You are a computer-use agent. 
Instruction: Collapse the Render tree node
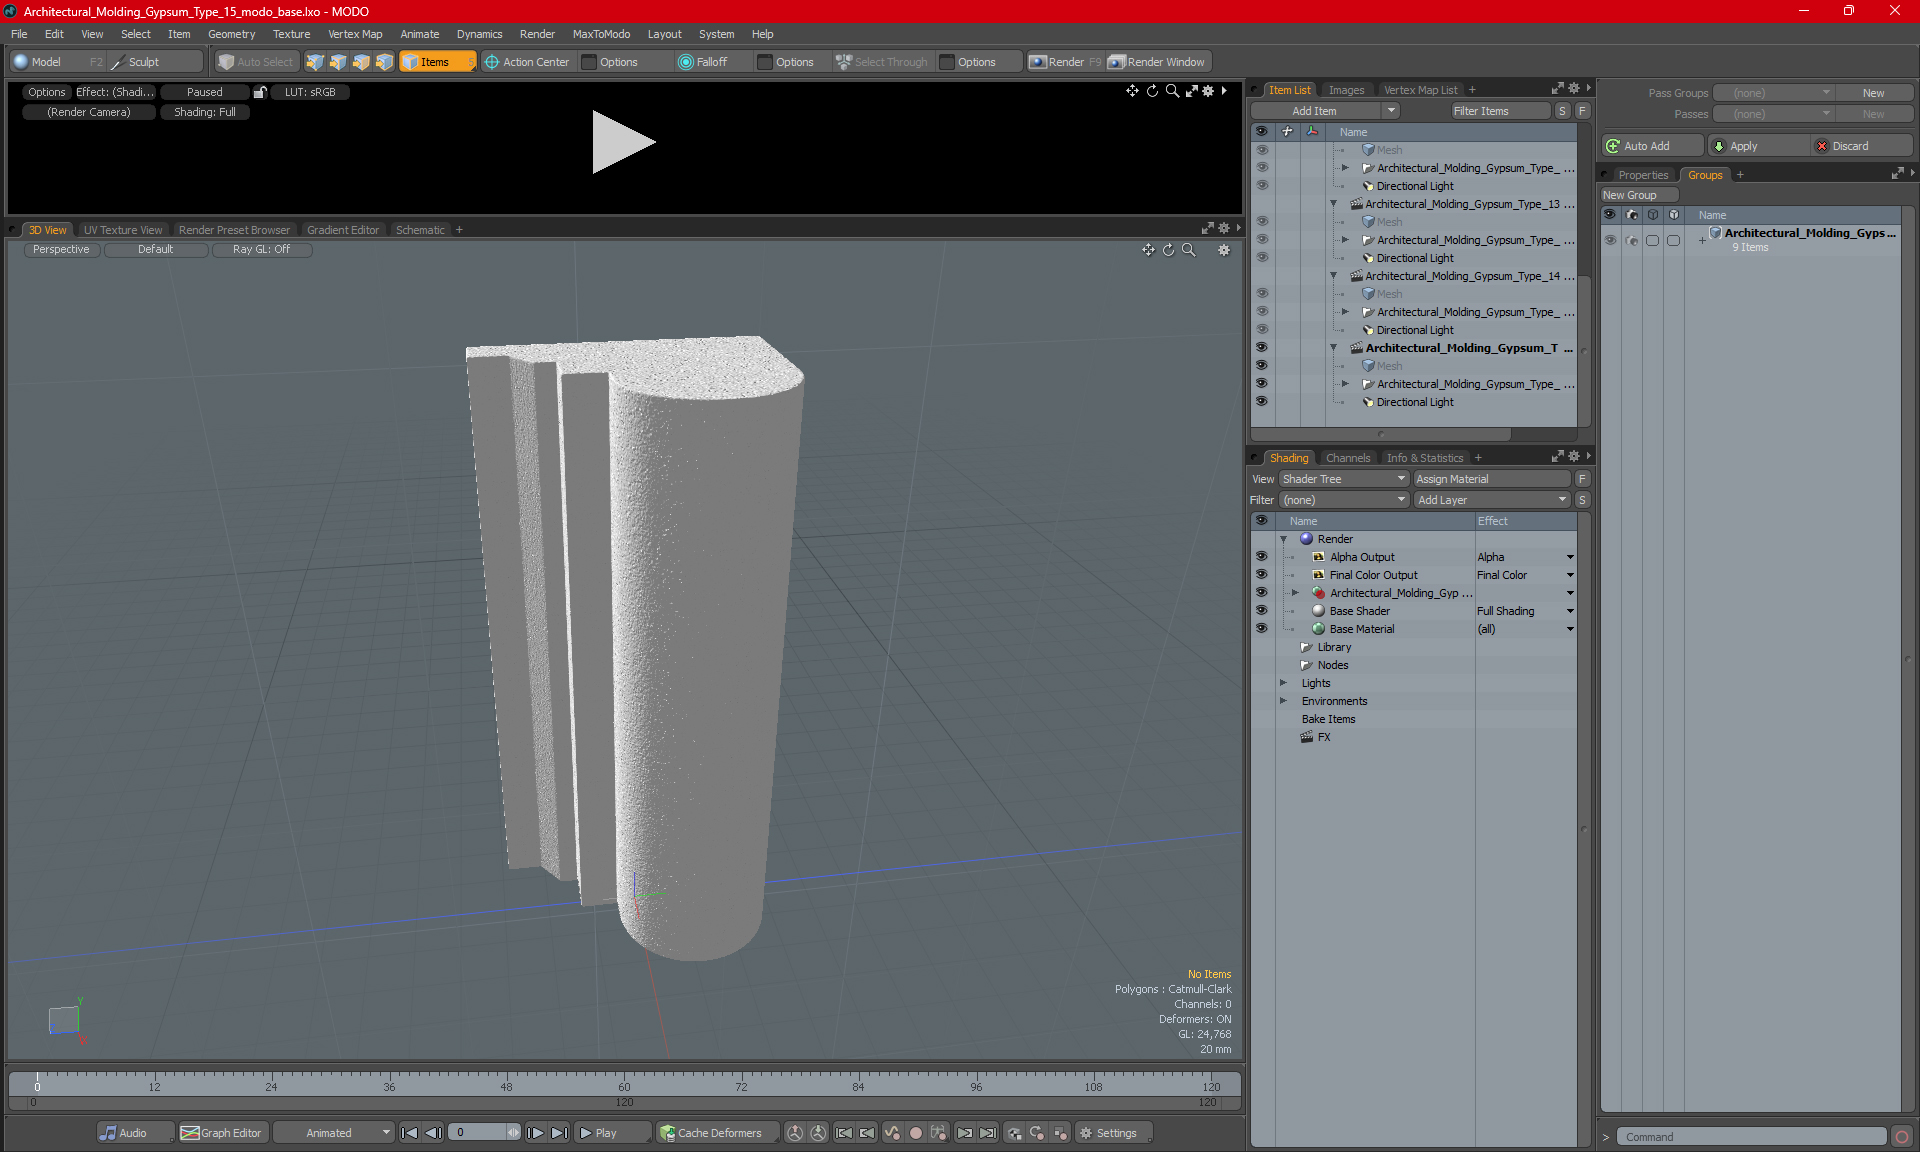coord(1284,539)
